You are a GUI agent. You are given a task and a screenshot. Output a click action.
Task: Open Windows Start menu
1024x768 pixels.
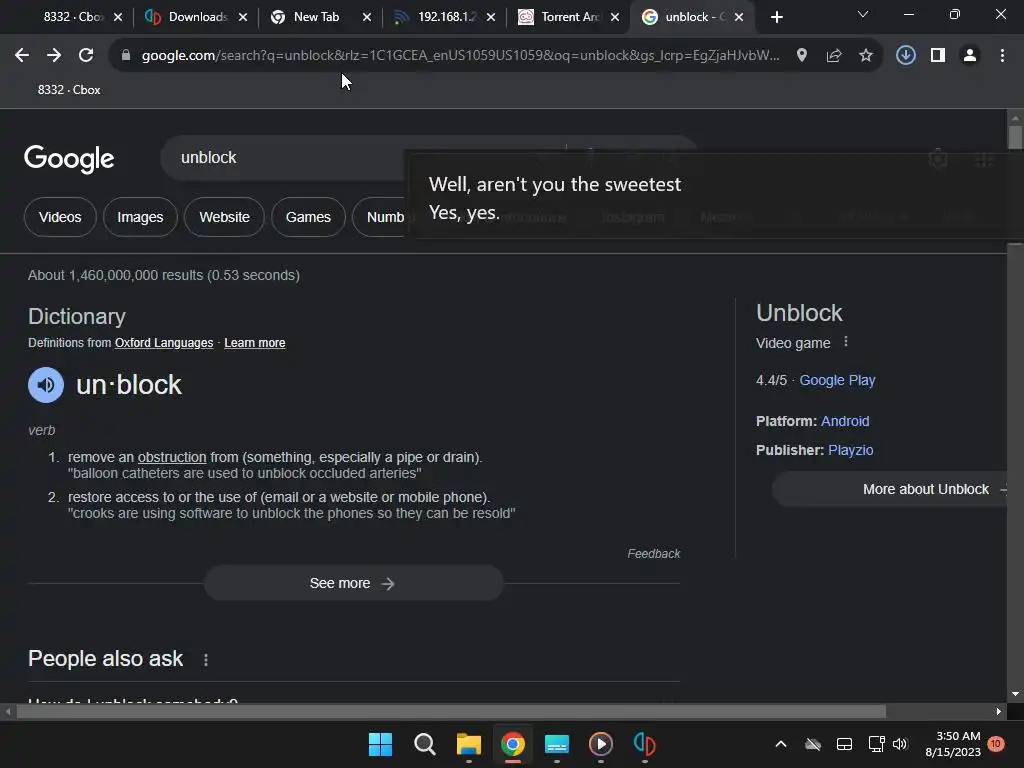tap(380, 744)
